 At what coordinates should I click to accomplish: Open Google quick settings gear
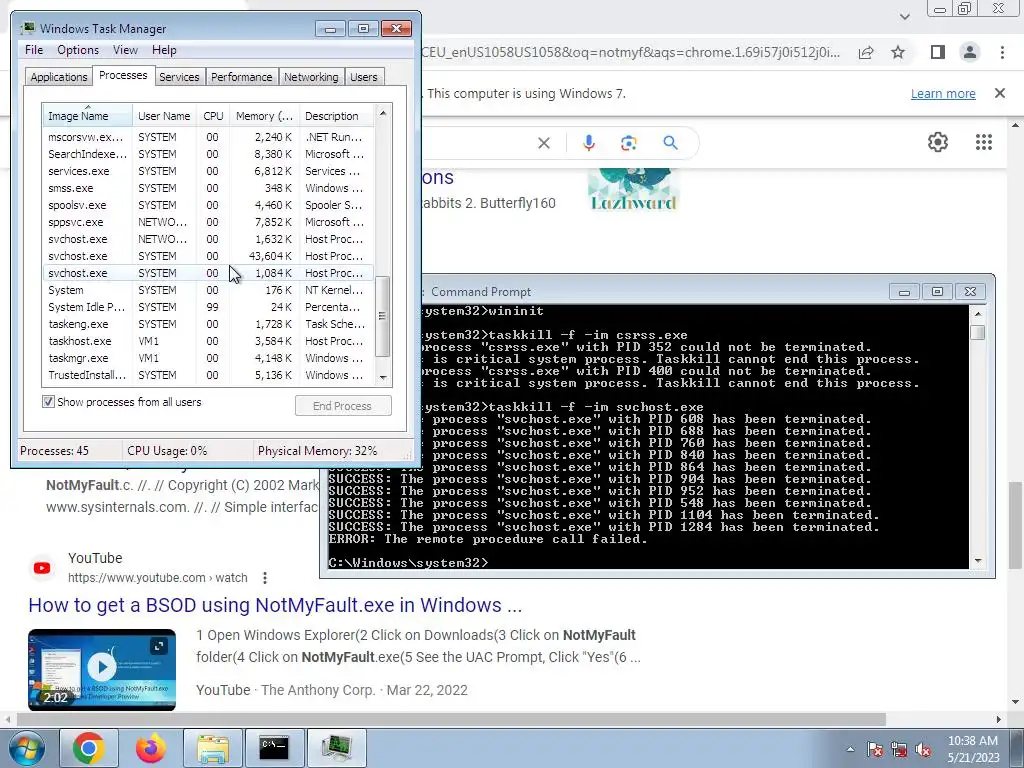938,142
